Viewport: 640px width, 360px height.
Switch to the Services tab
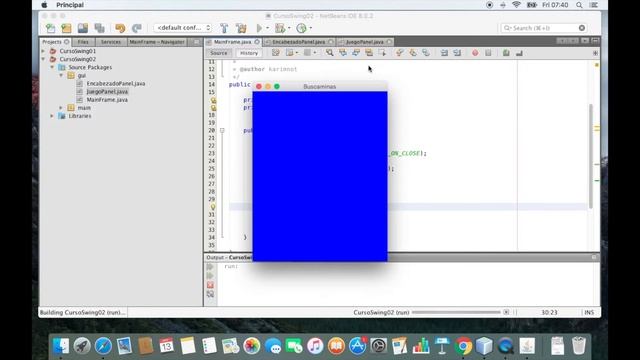click(111, 42)
